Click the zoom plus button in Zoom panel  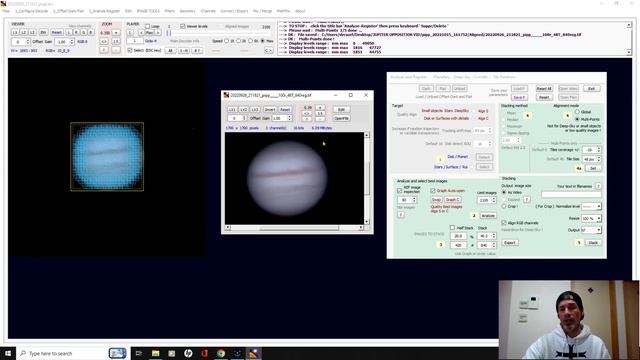pos(116,33)
